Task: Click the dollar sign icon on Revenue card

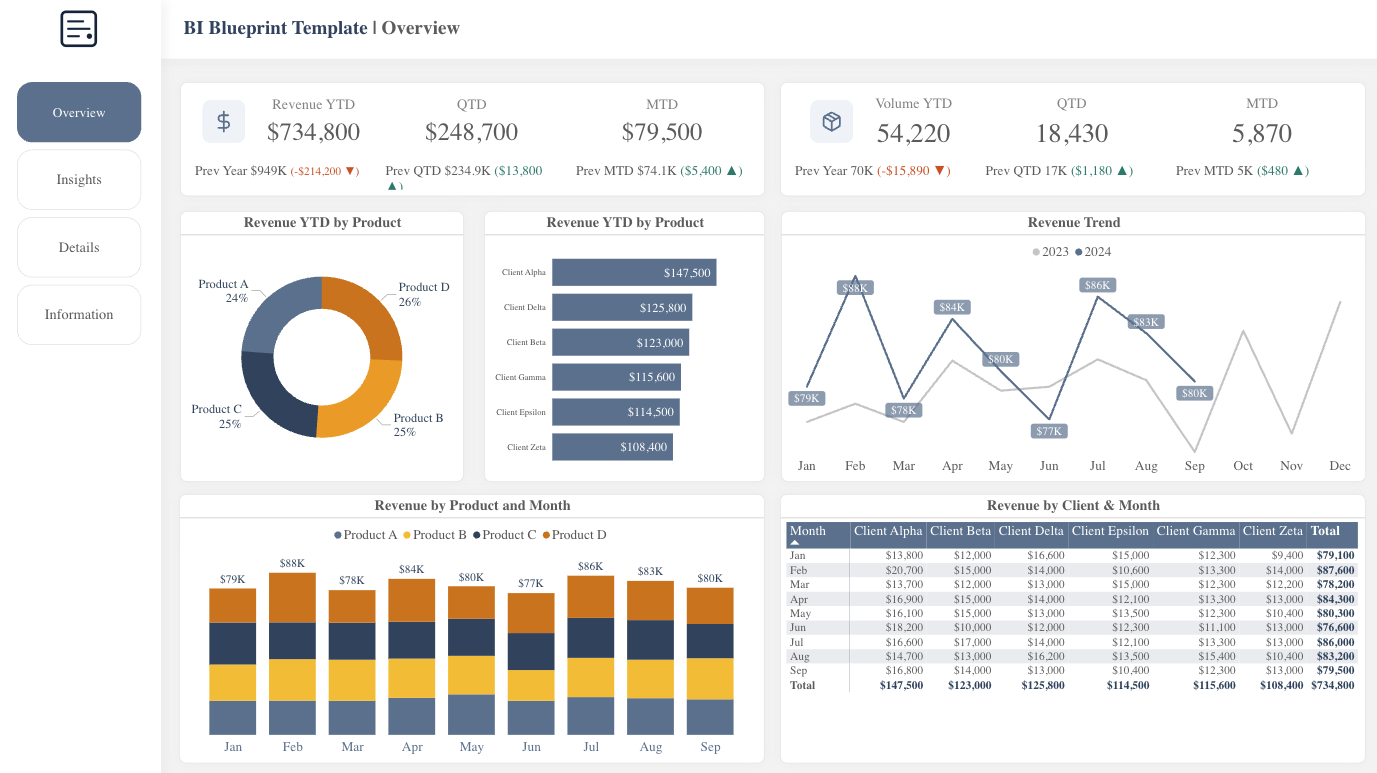Action: pyautogui.click(x=223, y=121)
